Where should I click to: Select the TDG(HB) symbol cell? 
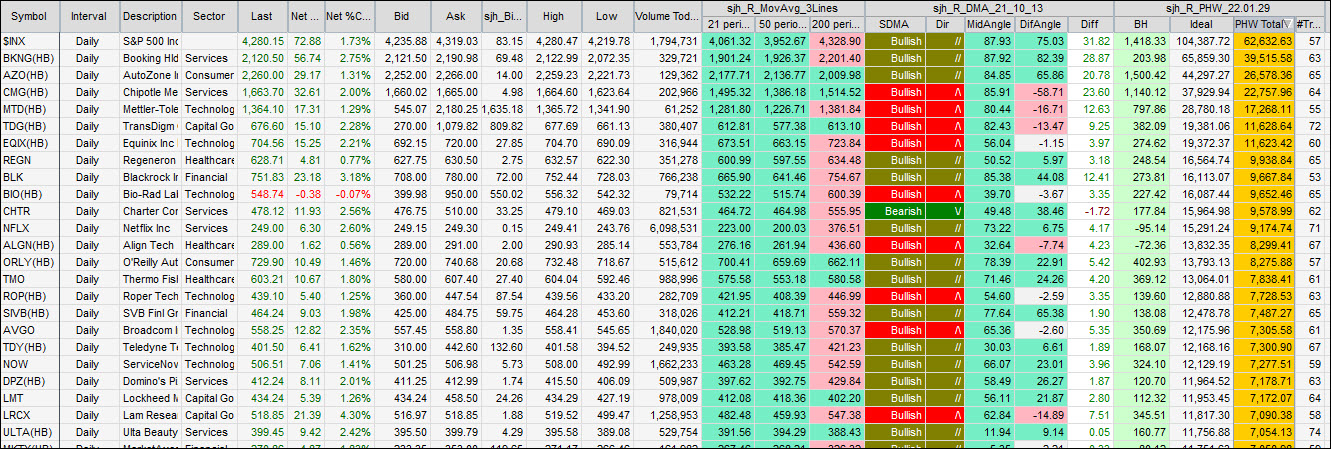tap(30, 126)
